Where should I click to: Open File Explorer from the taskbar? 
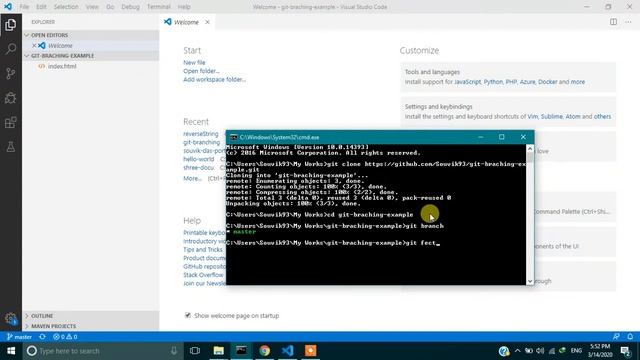pos(218,351)
